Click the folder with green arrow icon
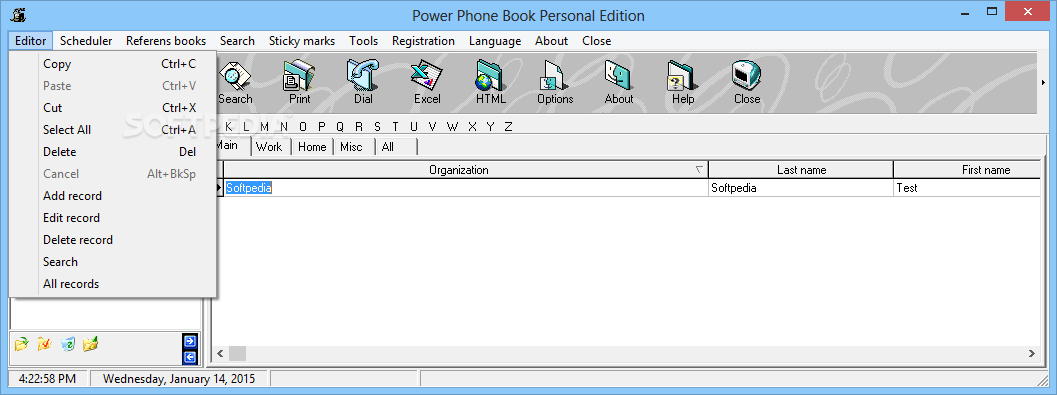Screen dimensions: 1057x395 (x=22, y=344)
